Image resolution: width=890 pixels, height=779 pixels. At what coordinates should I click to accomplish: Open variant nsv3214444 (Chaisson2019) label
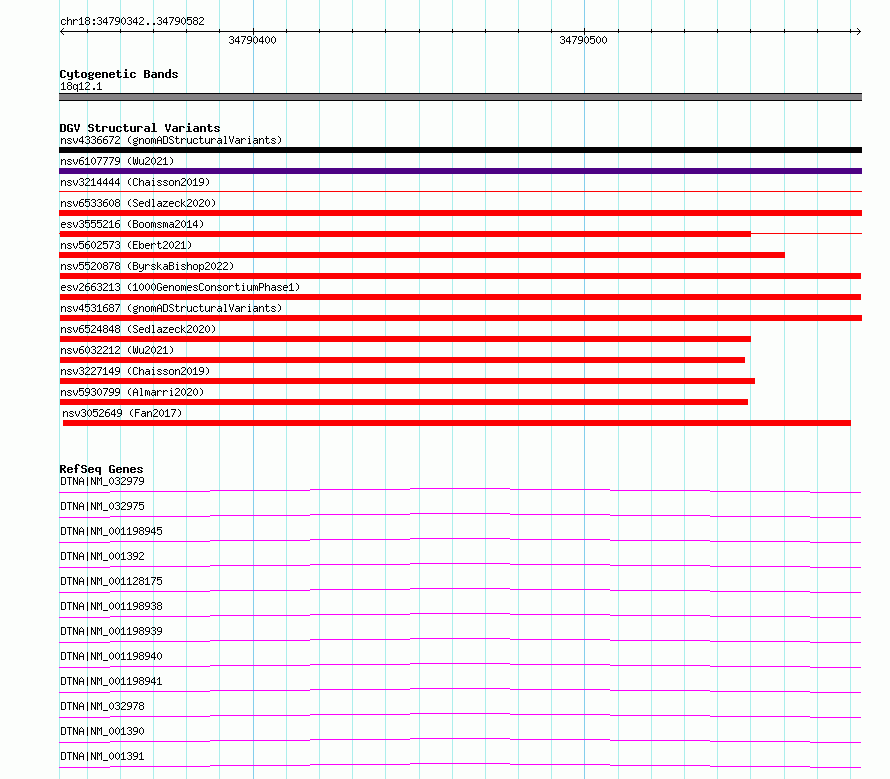point(135,182)
